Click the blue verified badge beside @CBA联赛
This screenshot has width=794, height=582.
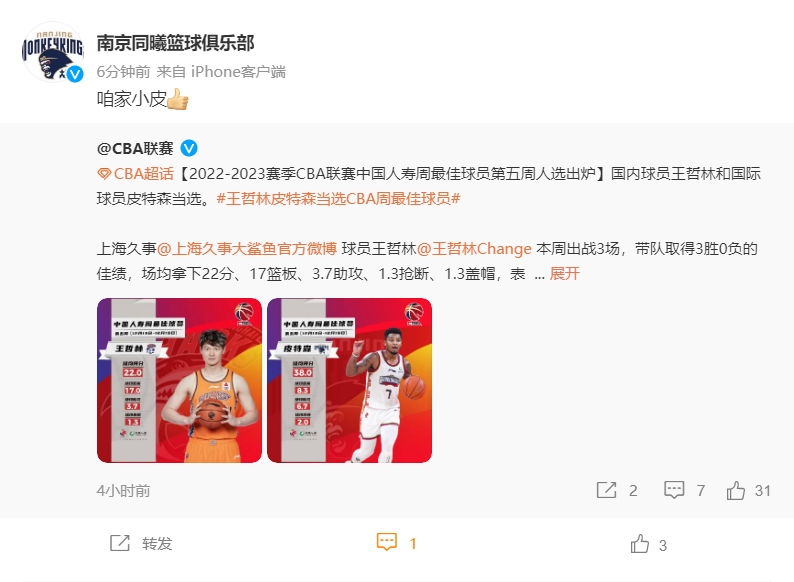point(189,148)
